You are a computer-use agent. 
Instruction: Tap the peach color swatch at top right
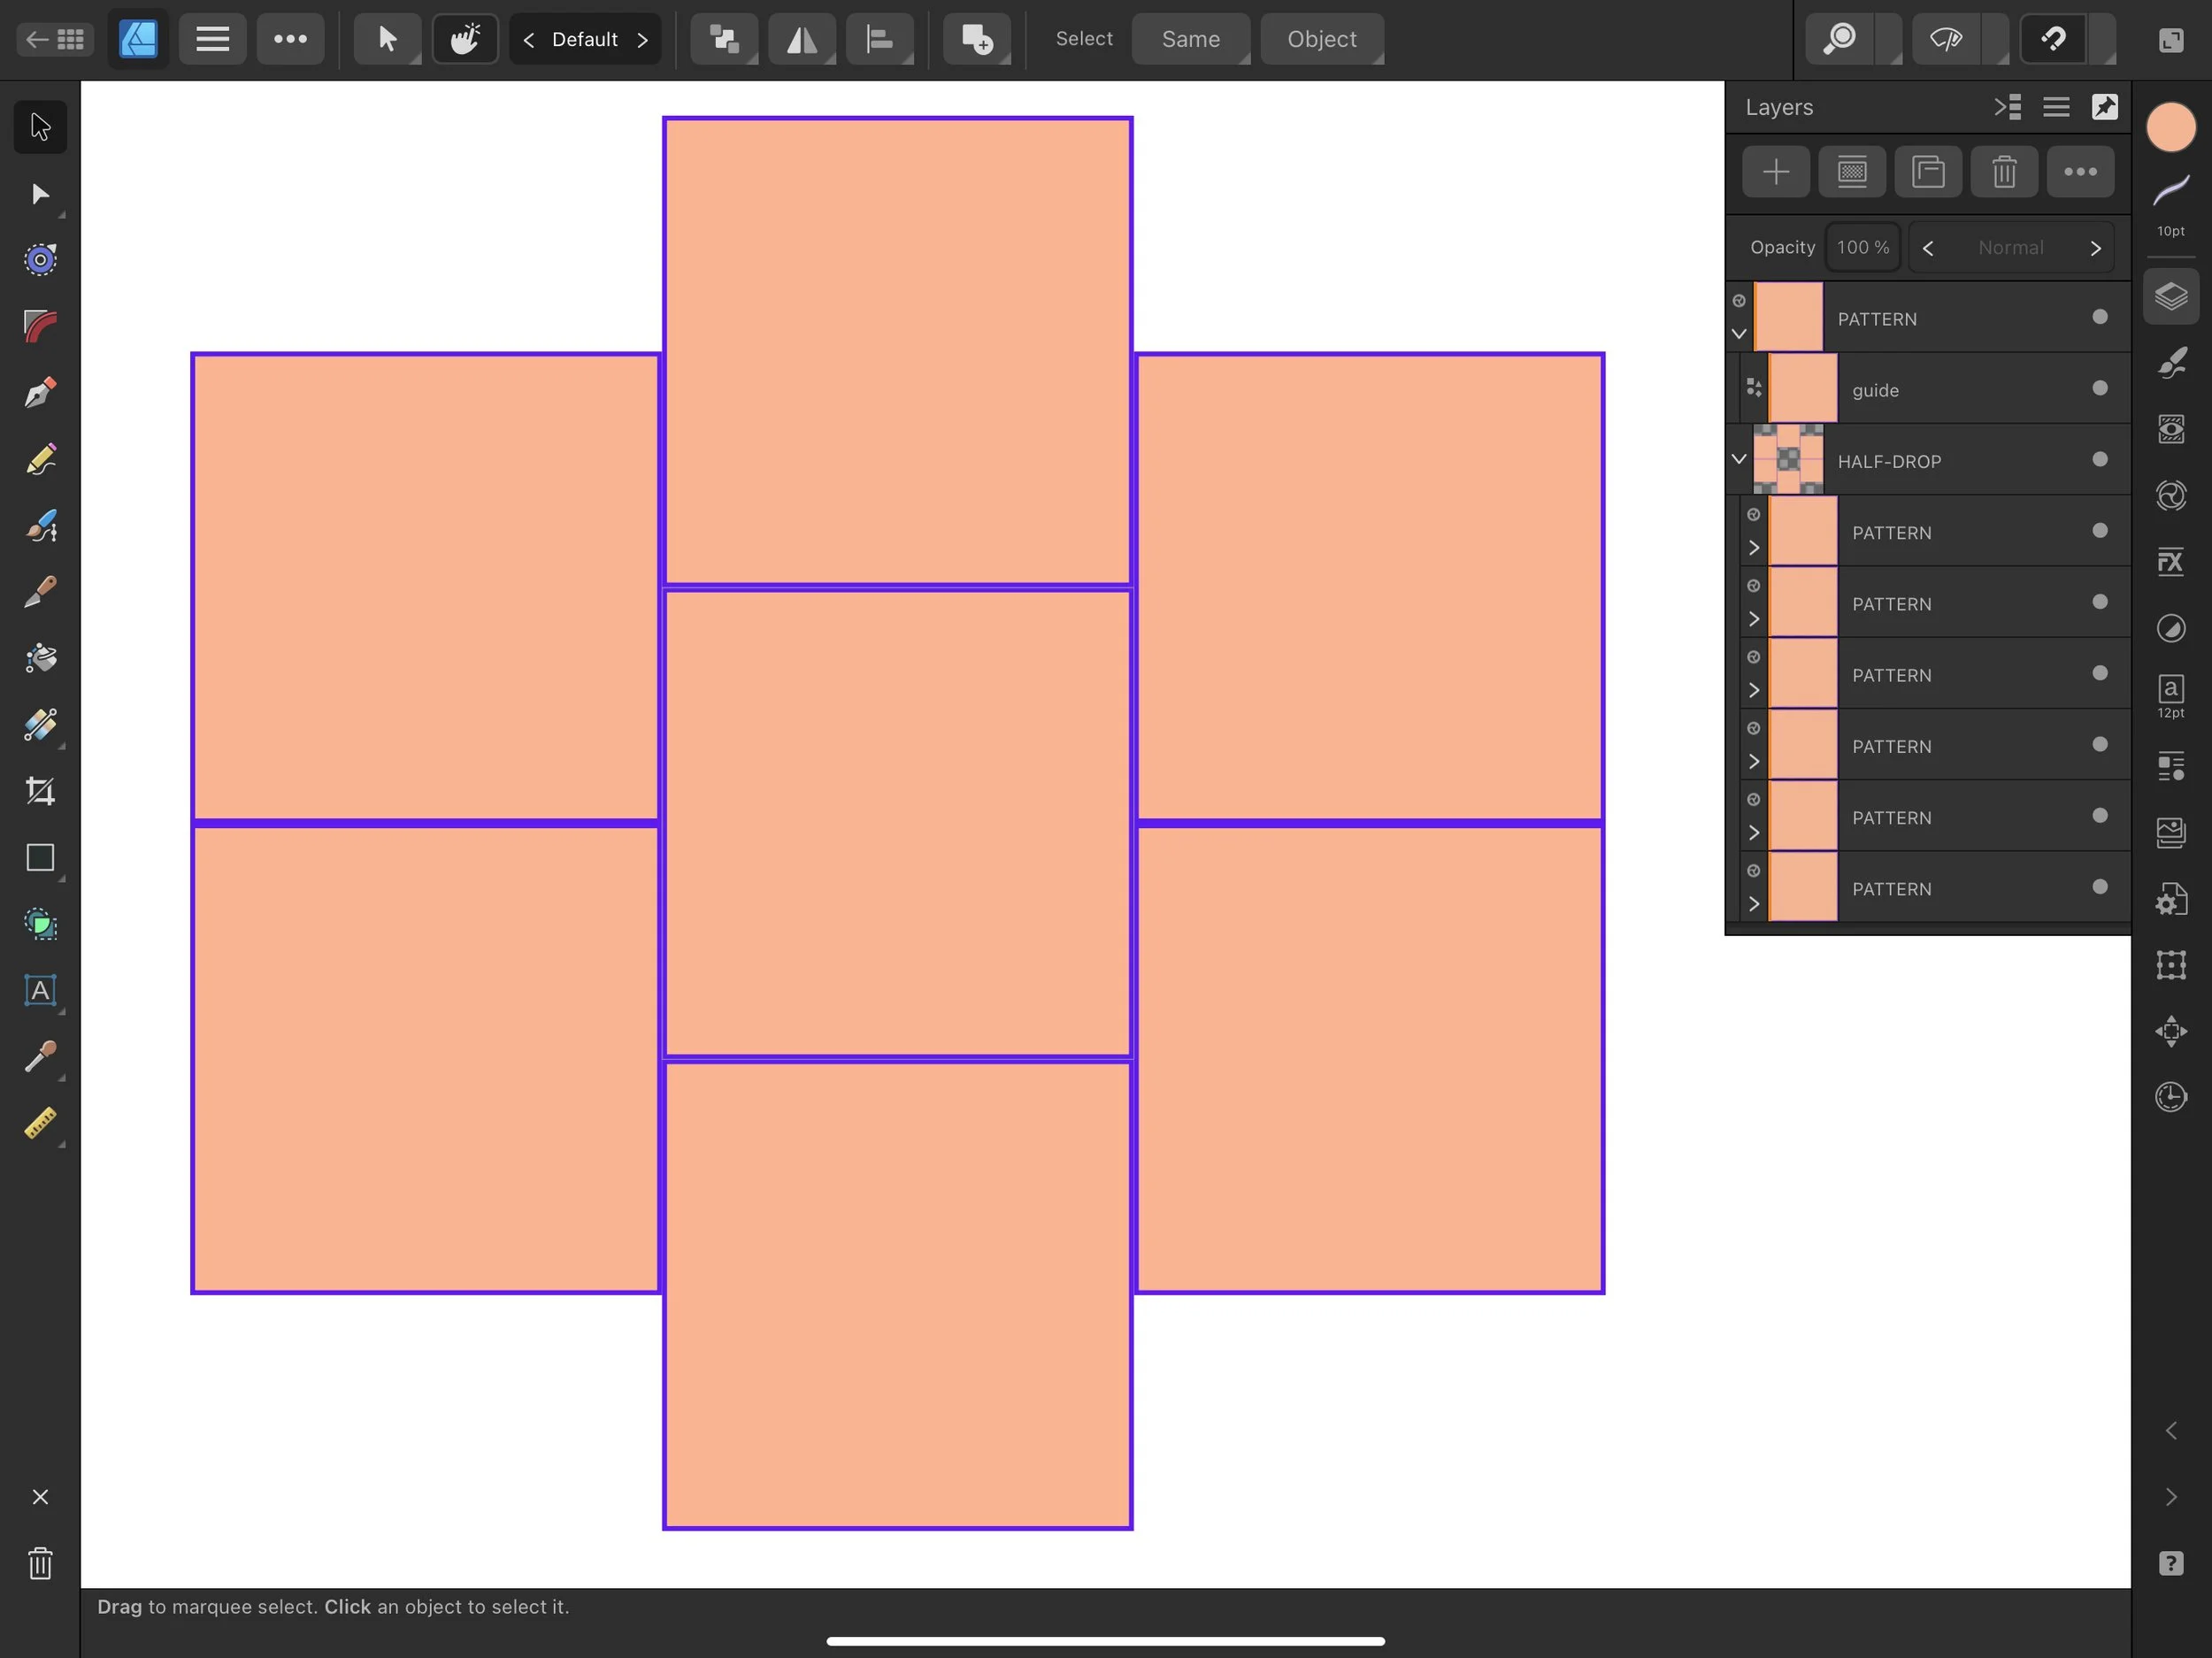coord(2170,126)
